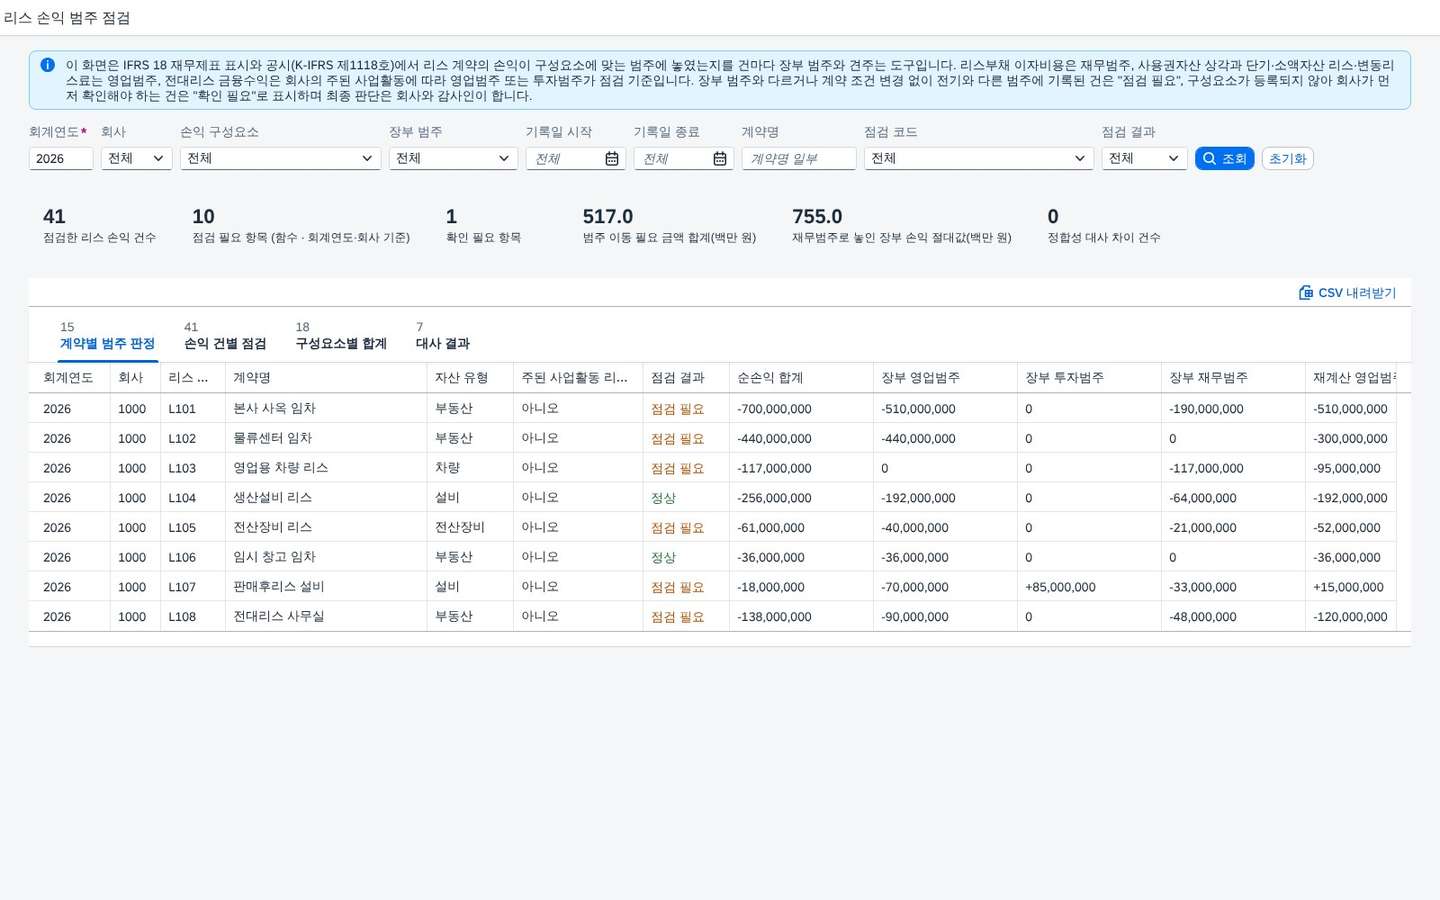Open the 기록일 종료 calendar picker

point(720,159)
